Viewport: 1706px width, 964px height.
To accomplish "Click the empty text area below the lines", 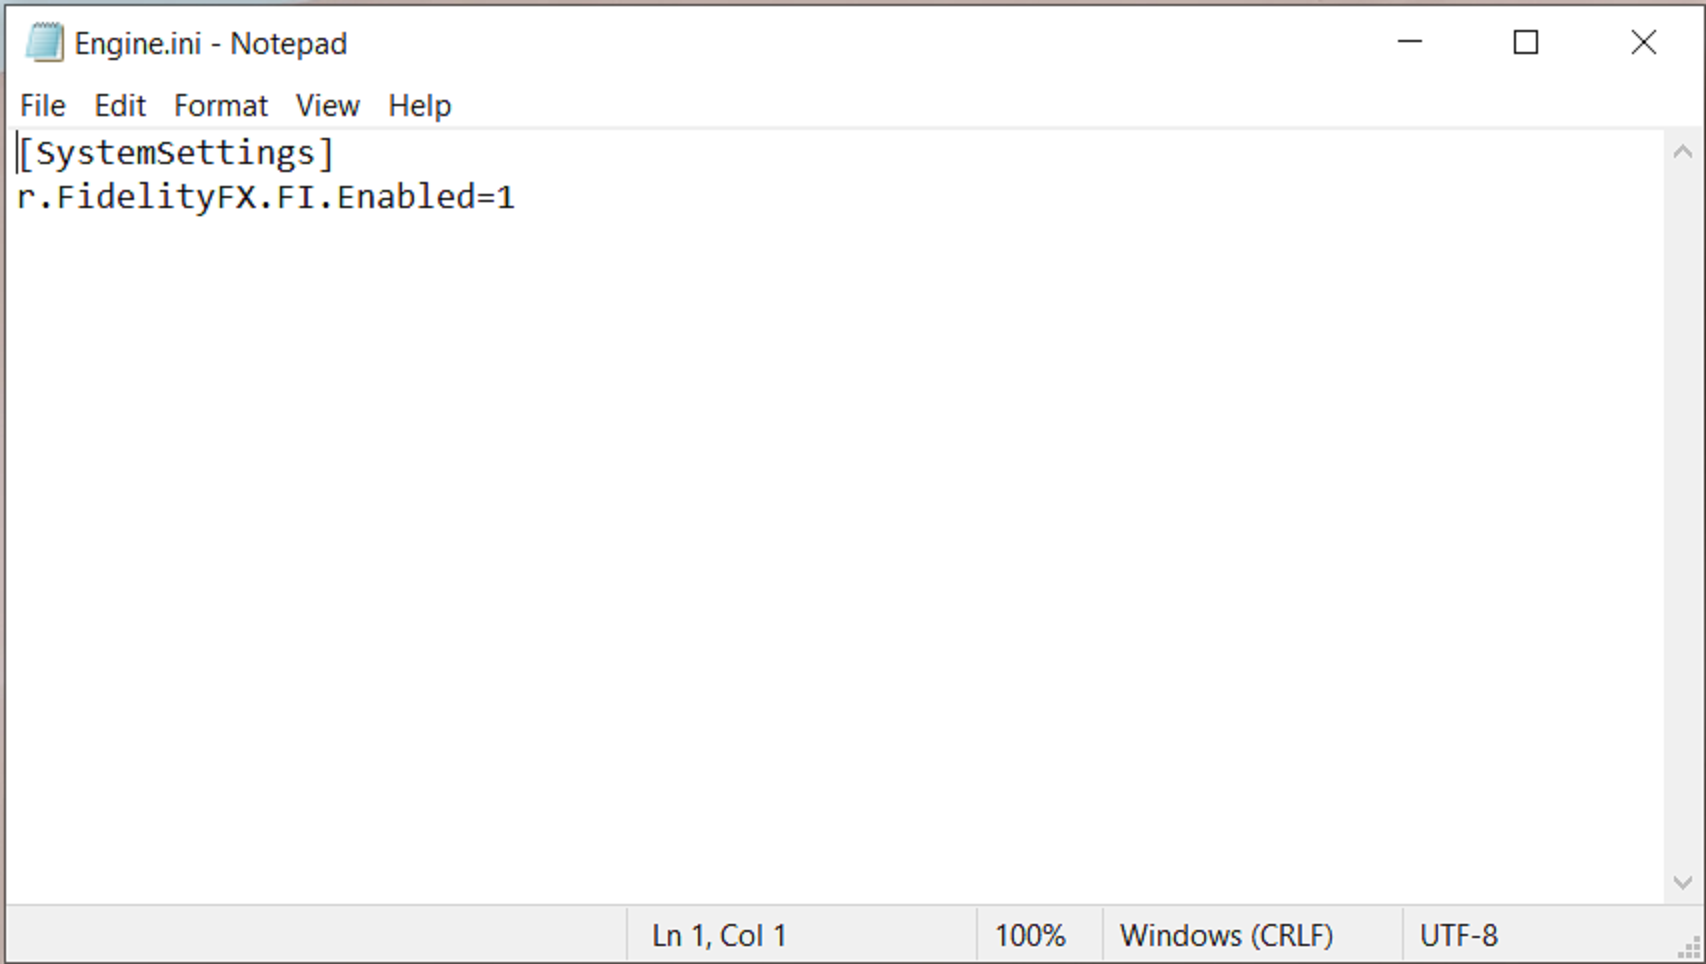I will coord(800,550).
